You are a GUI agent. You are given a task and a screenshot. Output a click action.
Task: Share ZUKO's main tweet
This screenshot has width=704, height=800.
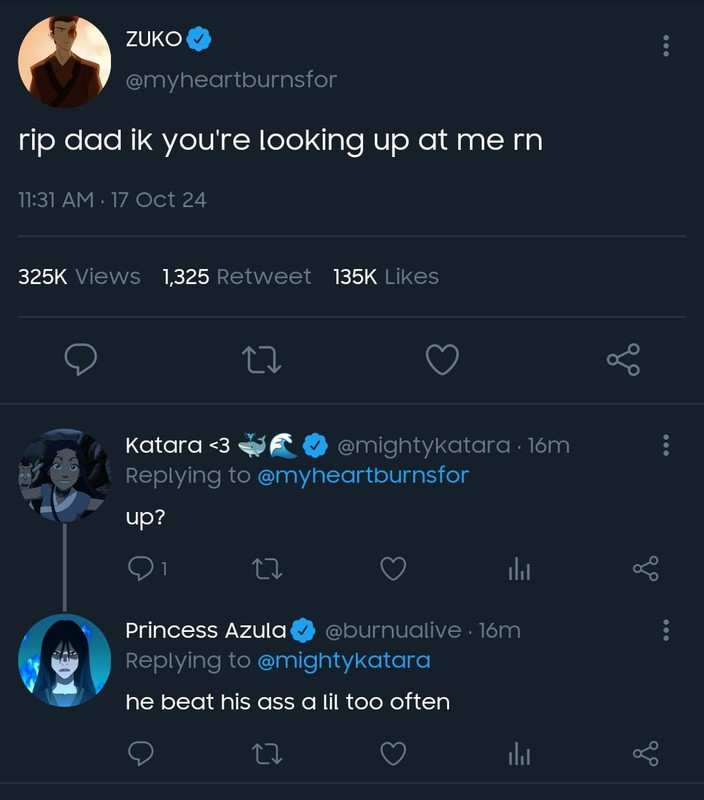click(x=623, y=359)
